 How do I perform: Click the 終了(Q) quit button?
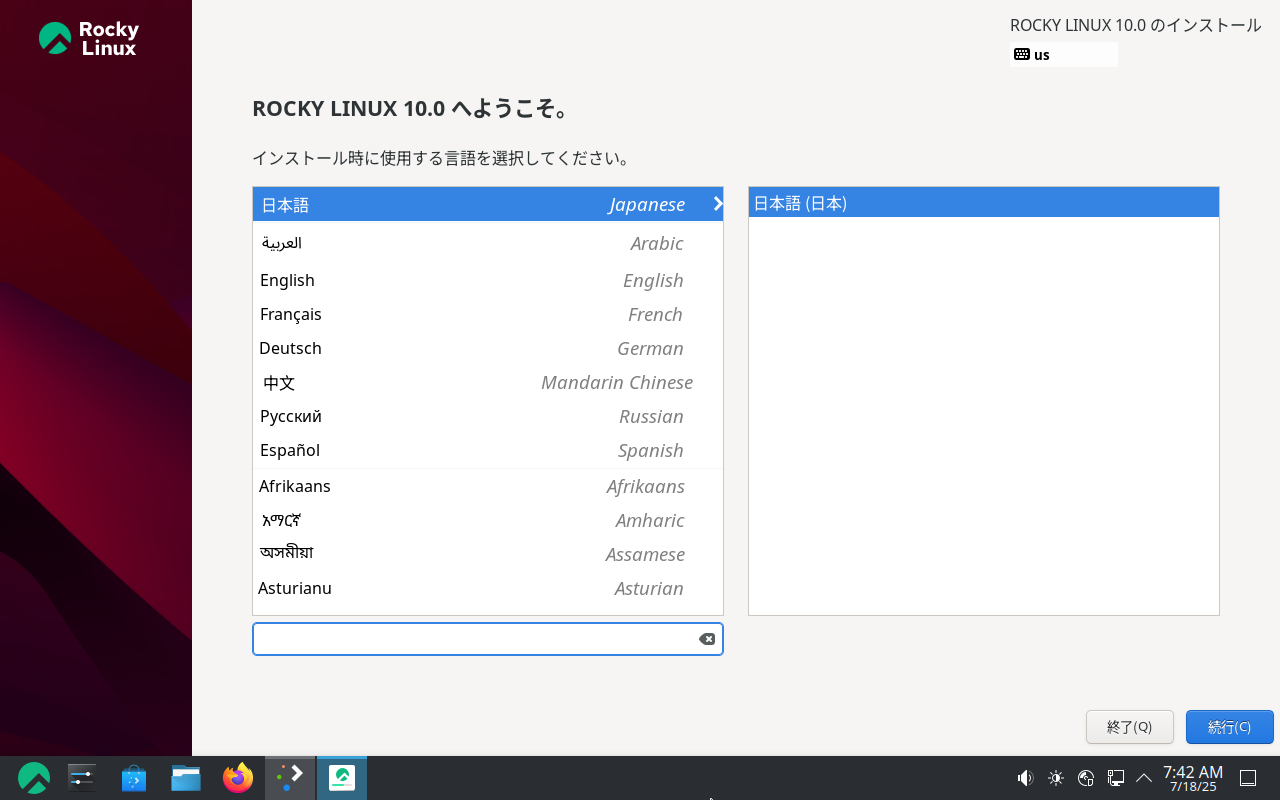click(x=1130, y=727)
